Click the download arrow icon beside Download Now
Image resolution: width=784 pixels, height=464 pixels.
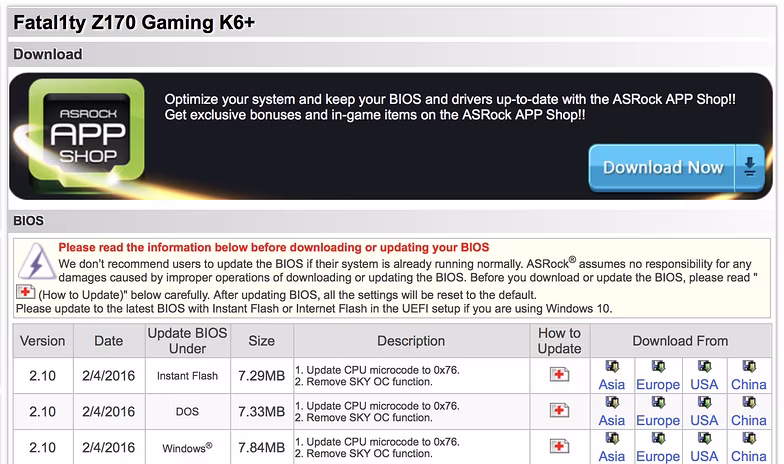750,168
